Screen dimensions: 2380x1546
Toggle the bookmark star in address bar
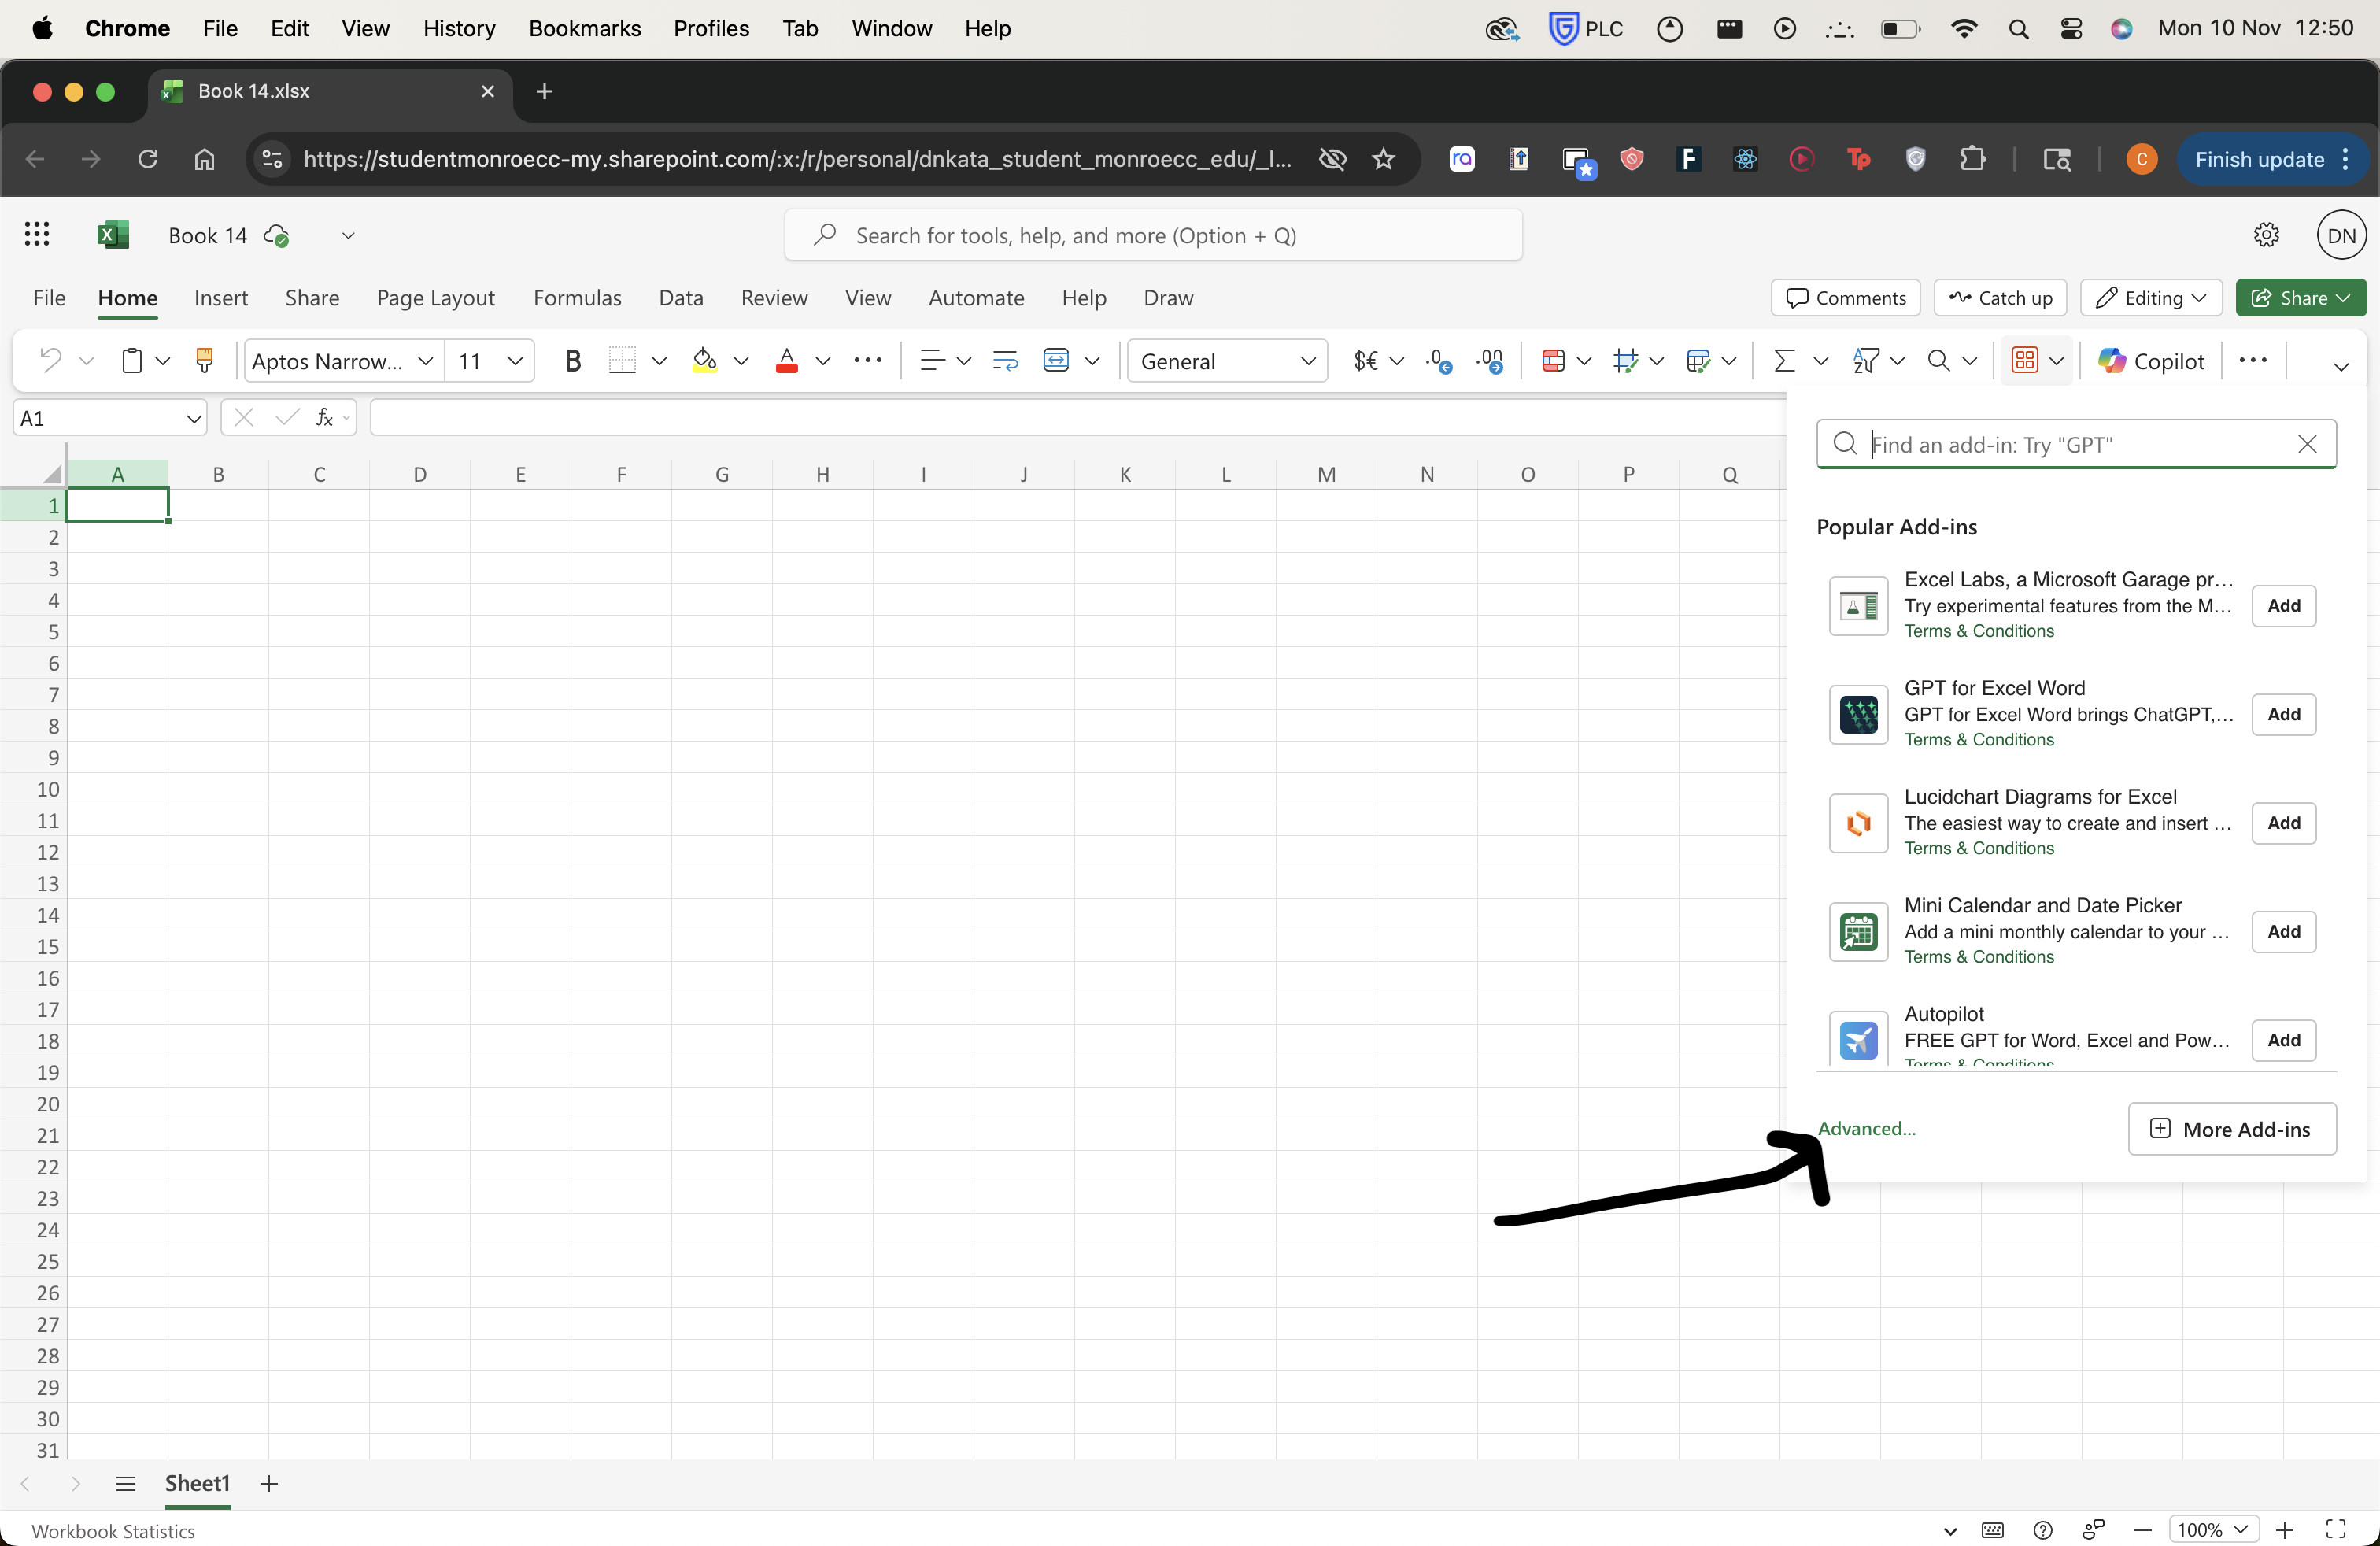click(1383, 159)
